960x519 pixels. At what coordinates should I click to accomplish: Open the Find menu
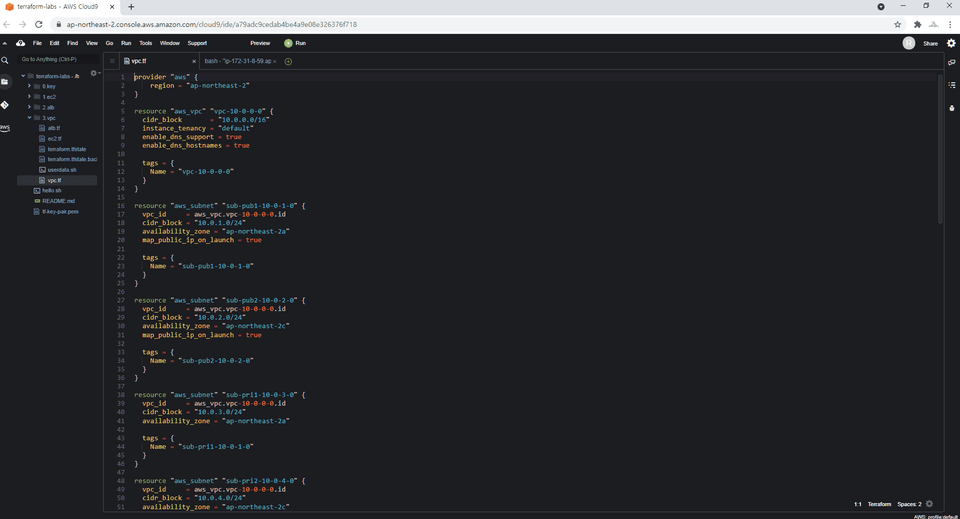click(72, 43)
